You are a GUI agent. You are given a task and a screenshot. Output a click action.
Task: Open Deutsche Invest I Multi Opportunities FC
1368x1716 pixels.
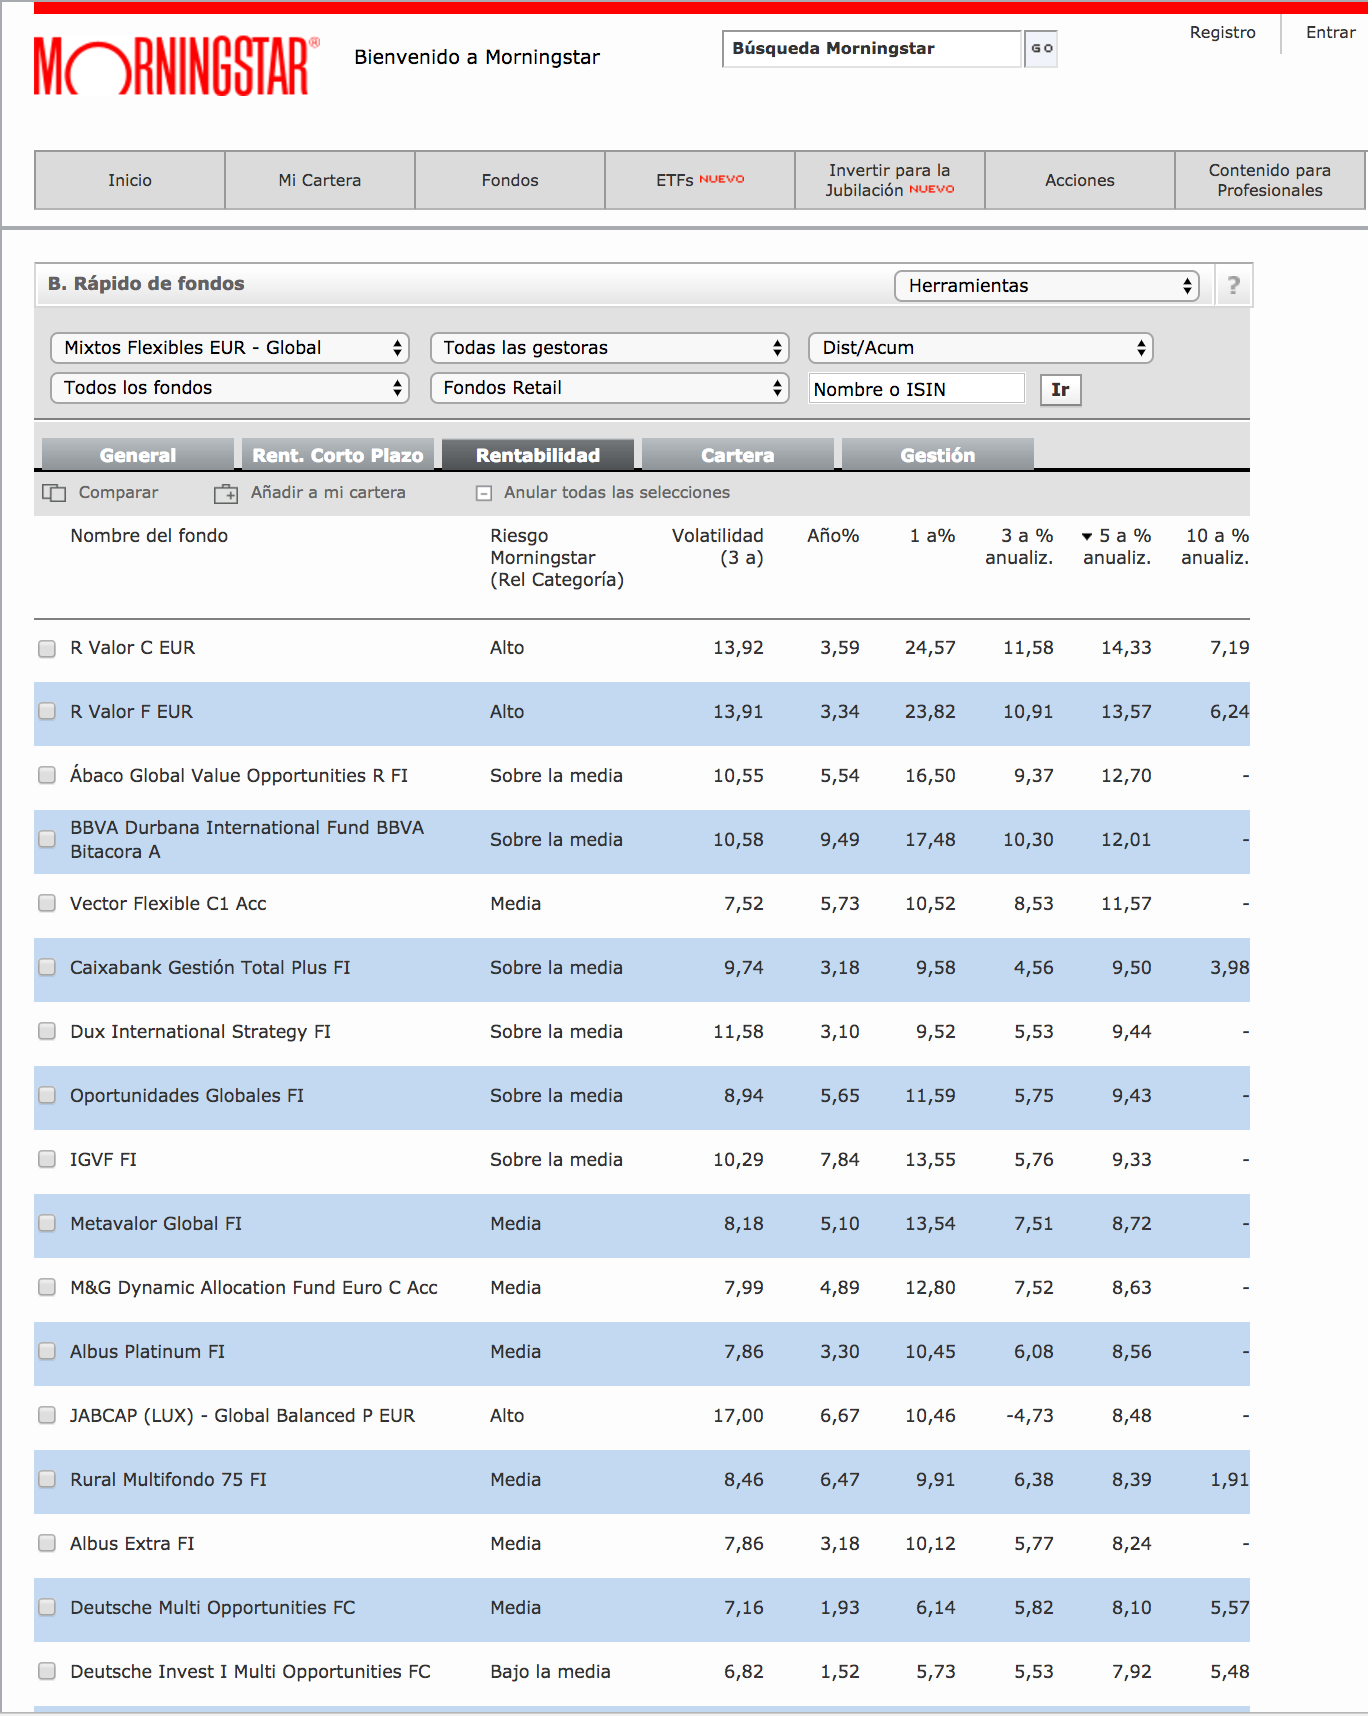(x=250, y=1672)
